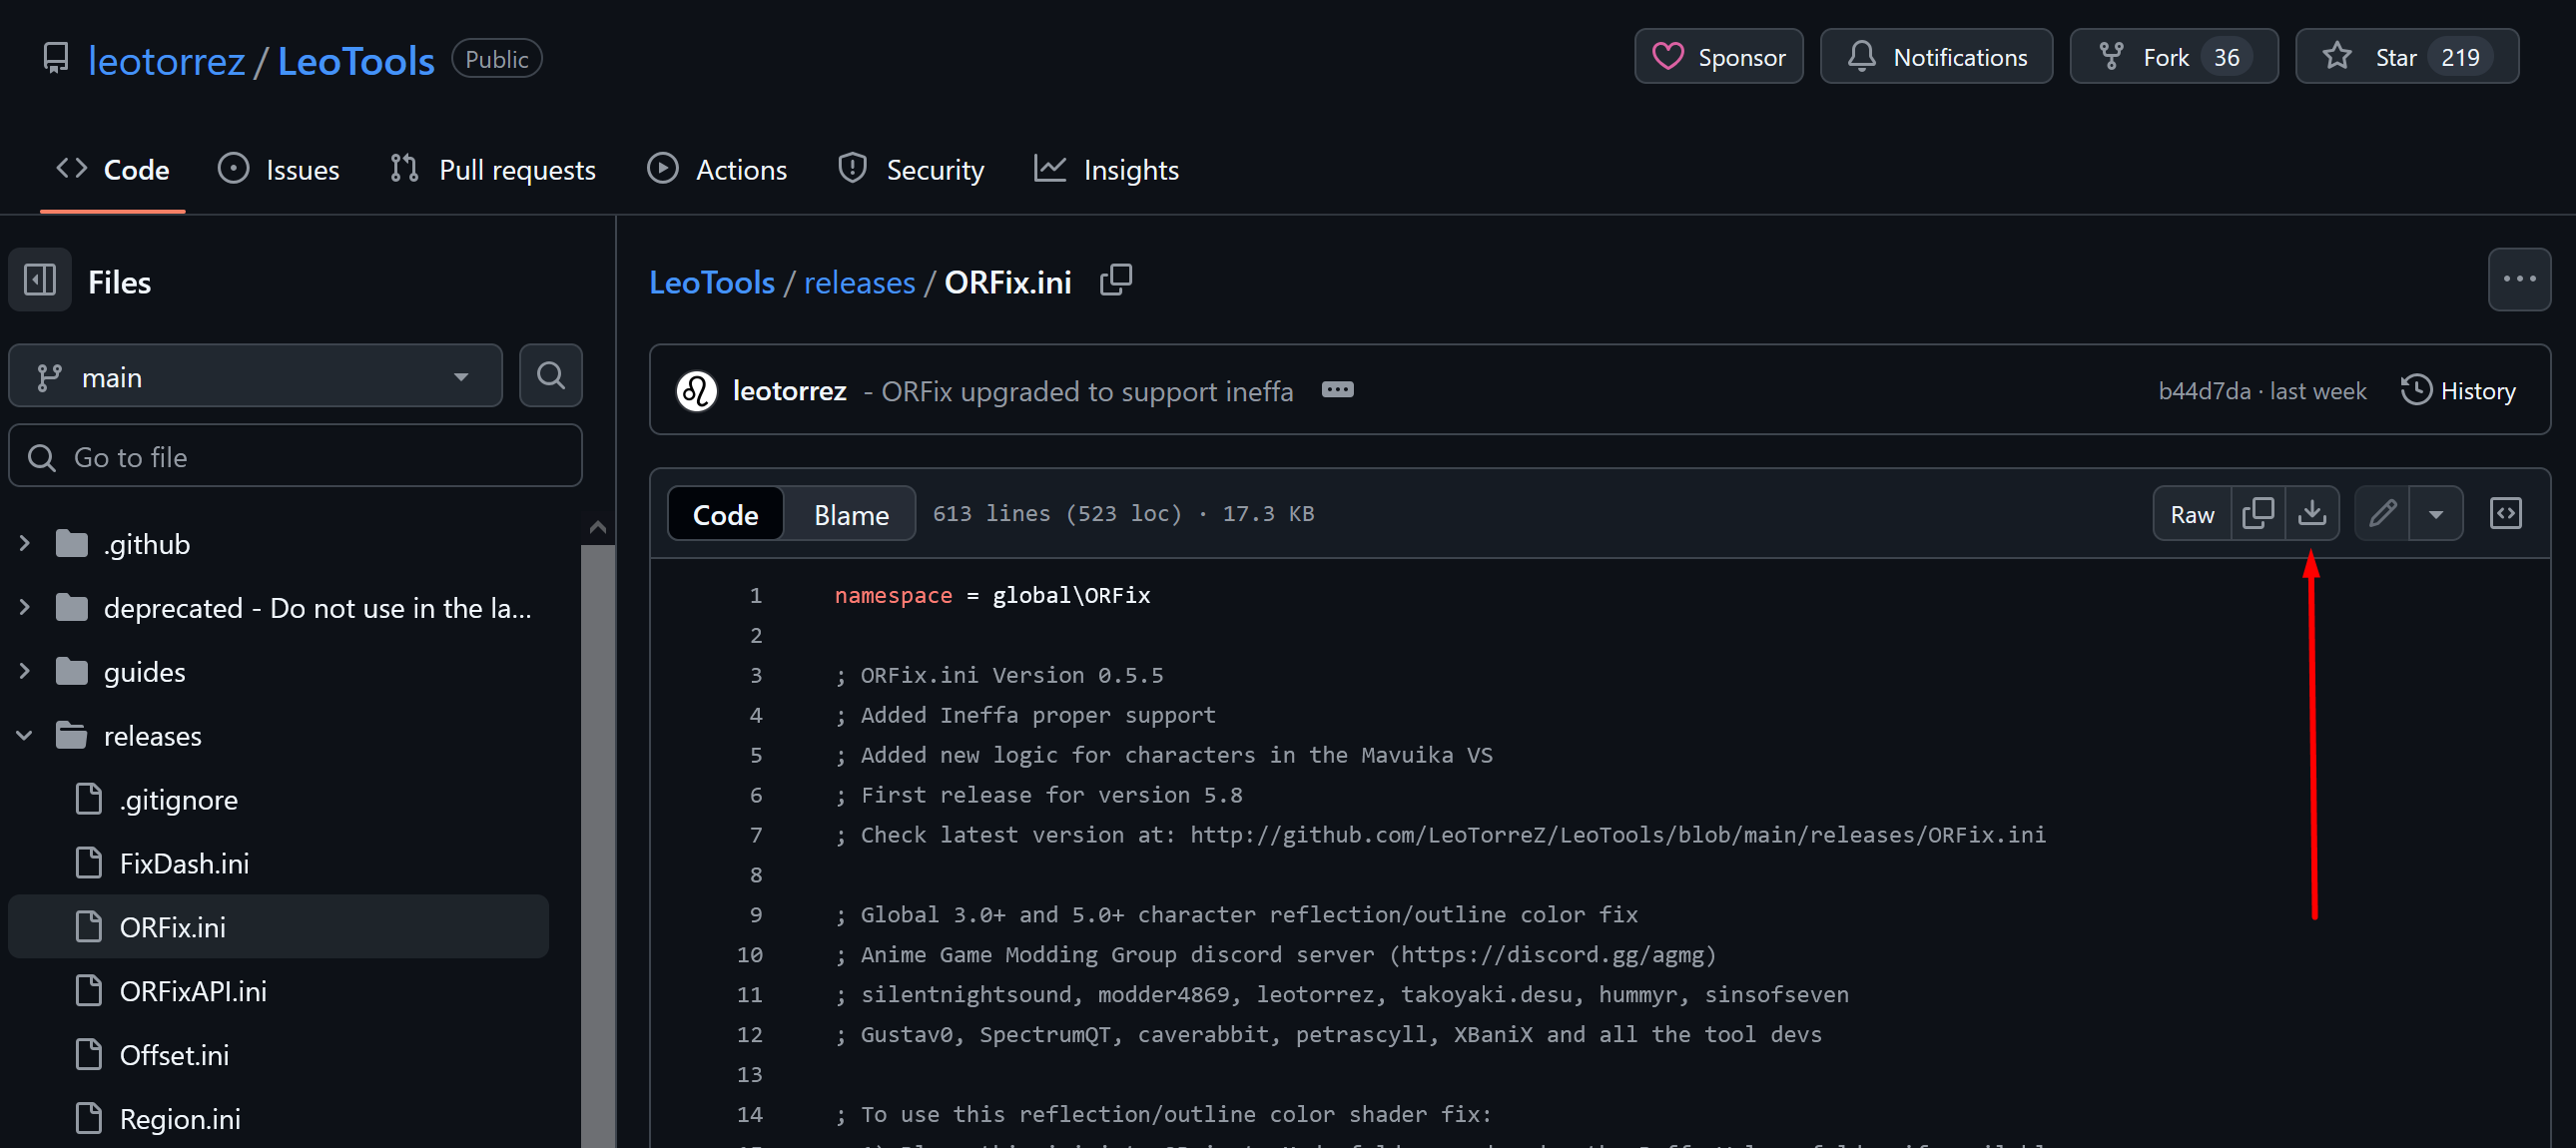This screenshot has width=2576, height=1148.
Task: Click the file tree search icon
Action: tap(550, 376)
